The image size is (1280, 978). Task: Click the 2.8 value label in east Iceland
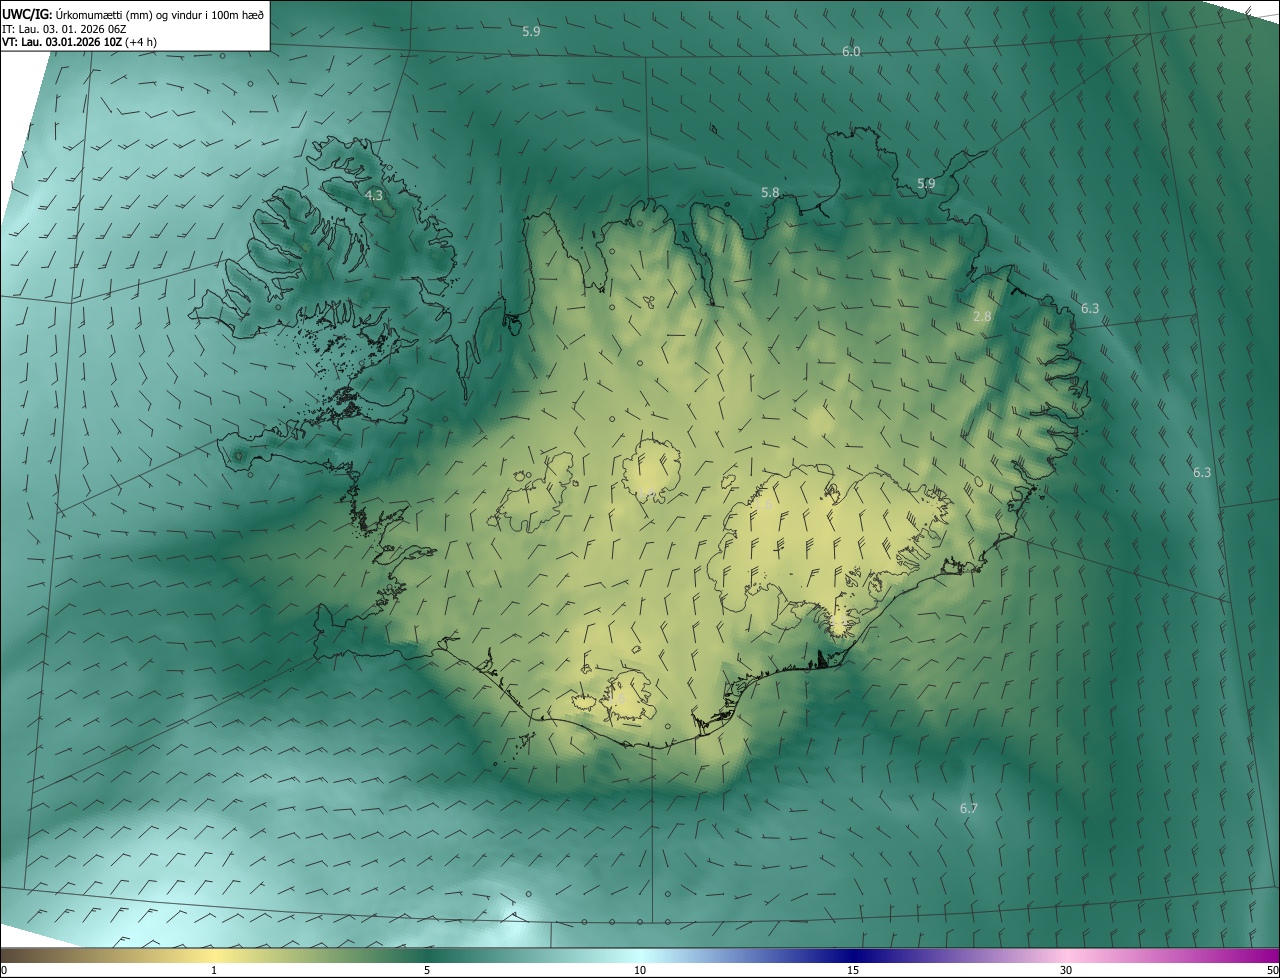(982, 316)
